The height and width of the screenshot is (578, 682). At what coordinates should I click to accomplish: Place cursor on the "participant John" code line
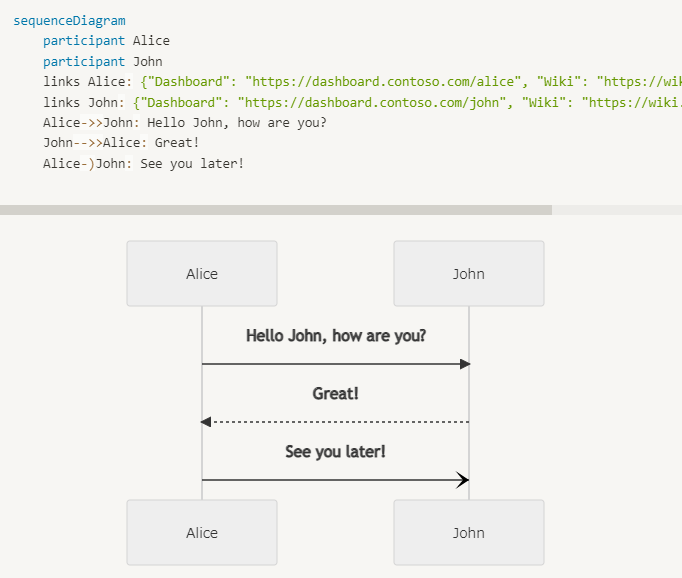[x=103, y=62]
